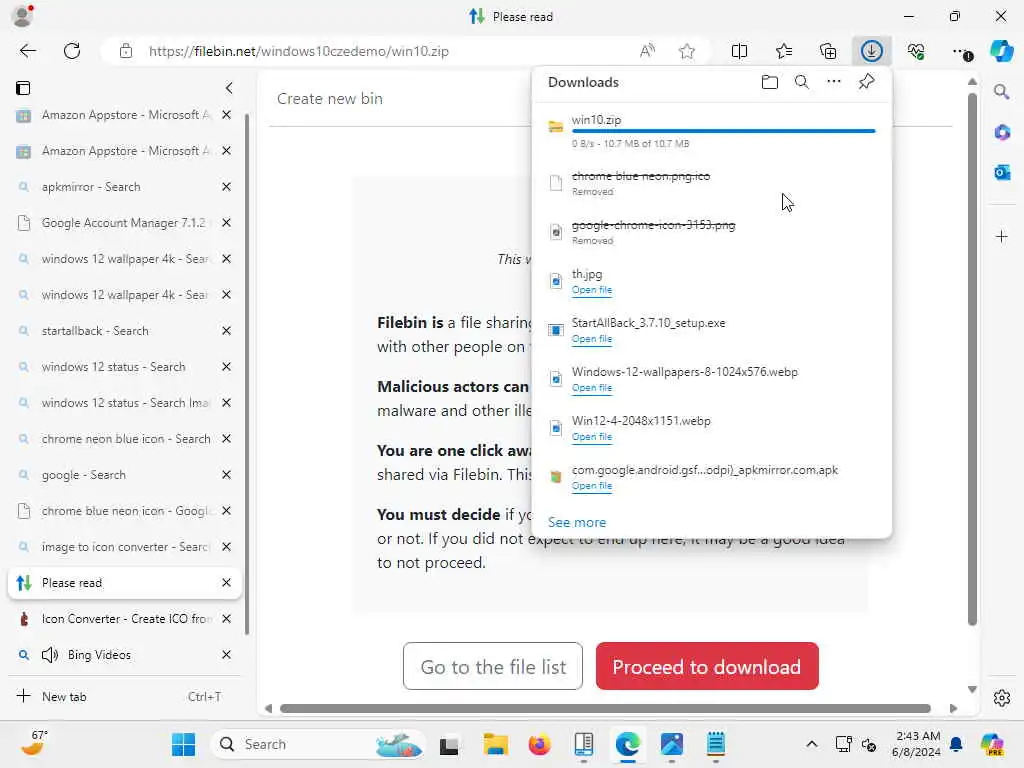Close image to icon converter tab
Viewport: 1024px width, 768px height.
coord(226,547)
